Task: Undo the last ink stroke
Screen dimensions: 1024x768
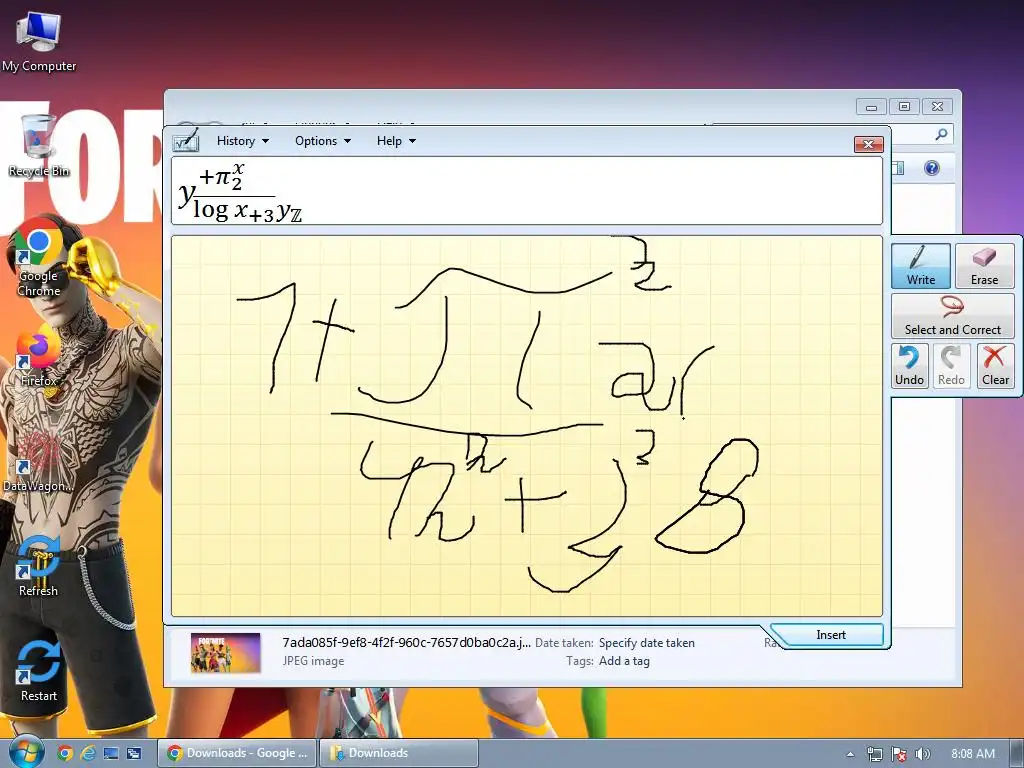Action: click(x=909, y=366)
